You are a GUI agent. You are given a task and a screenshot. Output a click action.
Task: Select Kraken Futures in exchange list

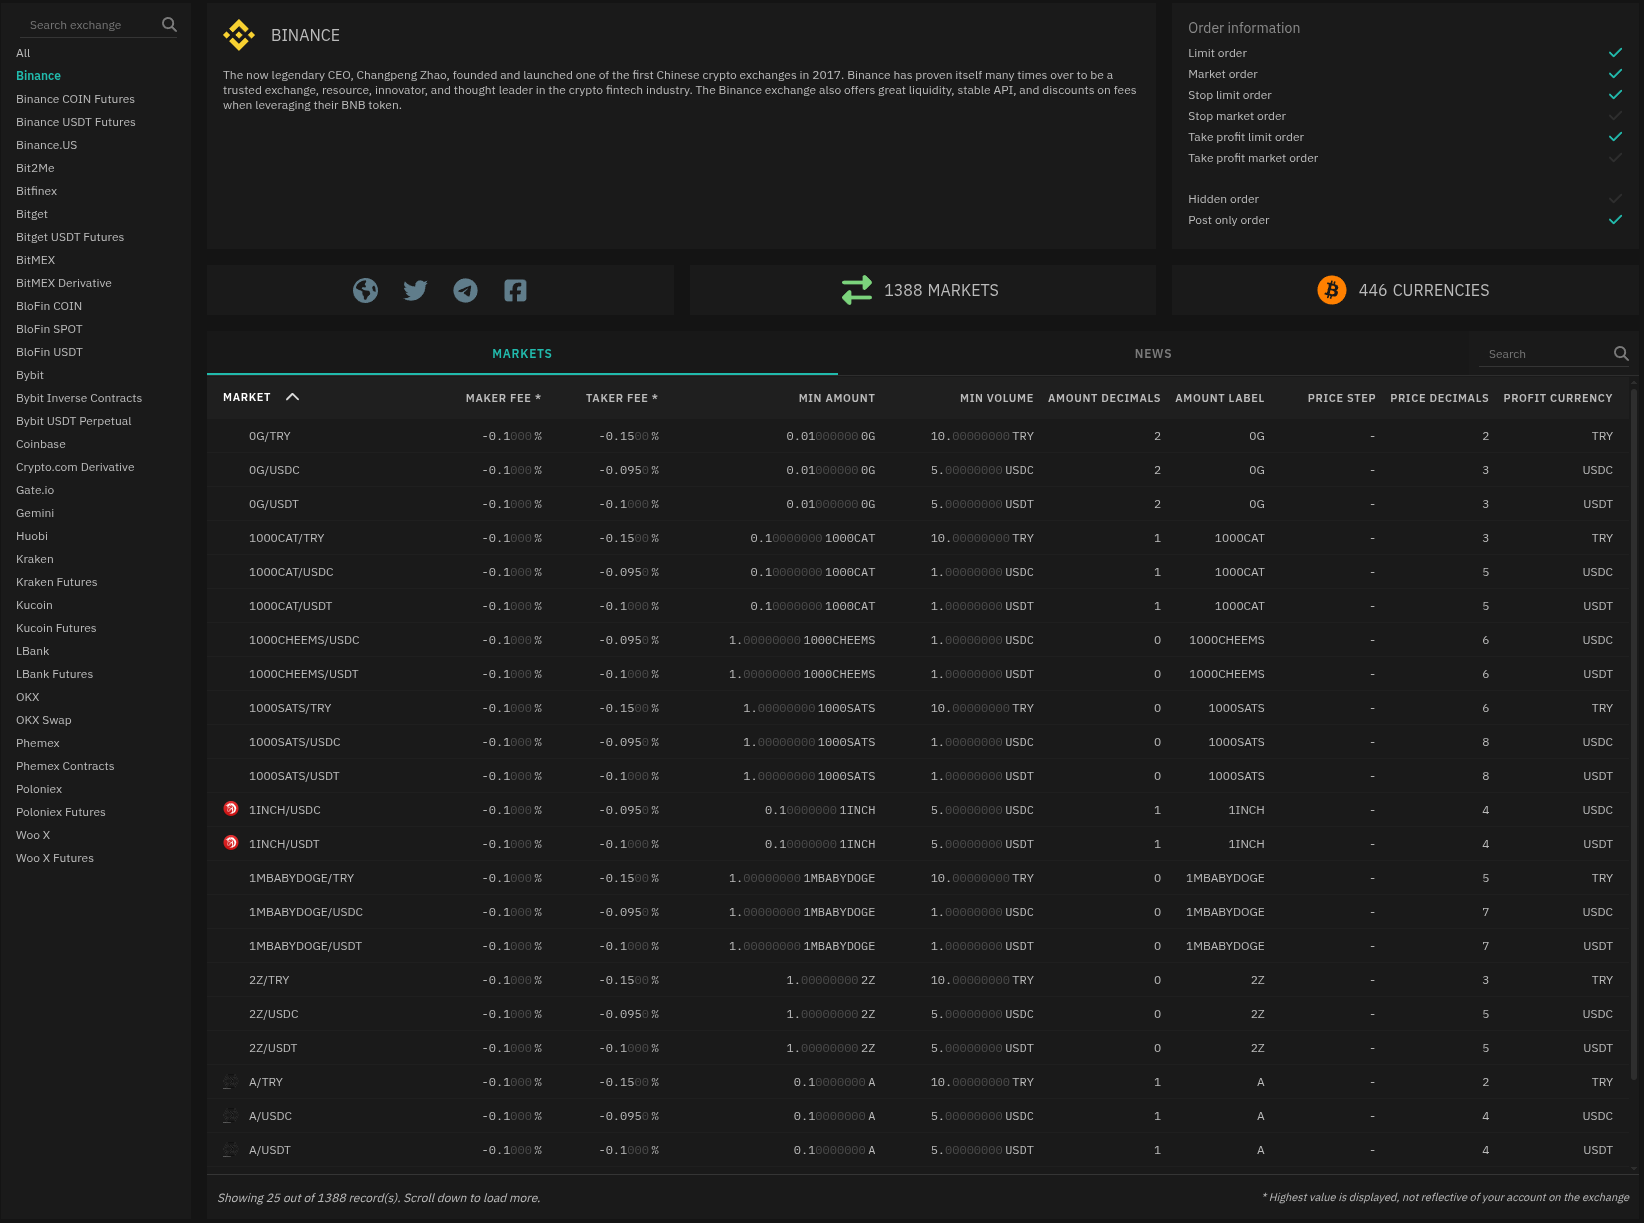pyautogui.click(x=57, y=582)
